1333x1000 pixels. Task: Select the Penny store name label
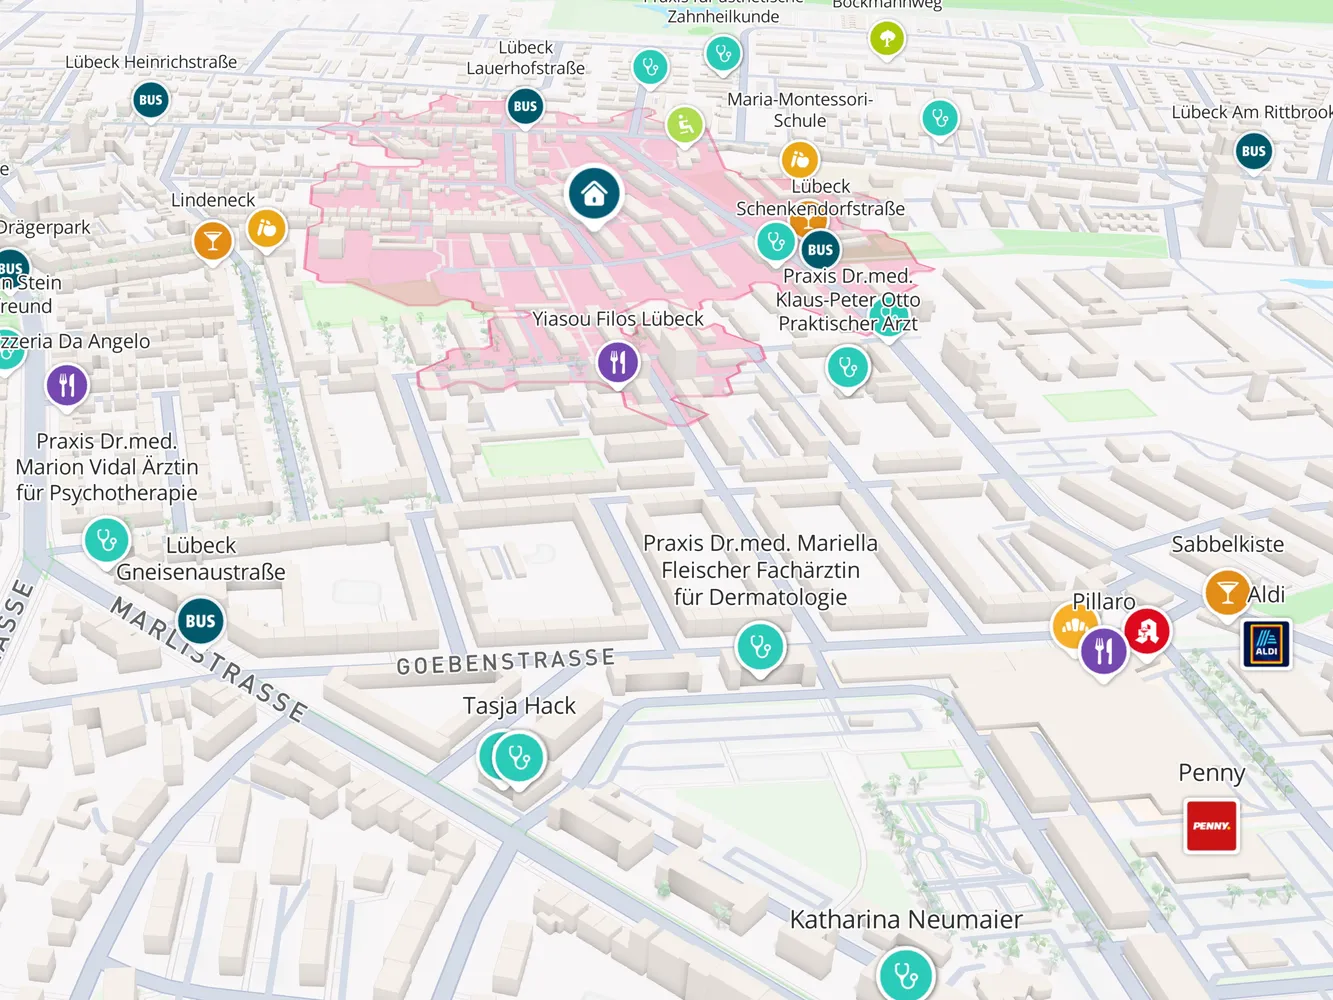1211,773
